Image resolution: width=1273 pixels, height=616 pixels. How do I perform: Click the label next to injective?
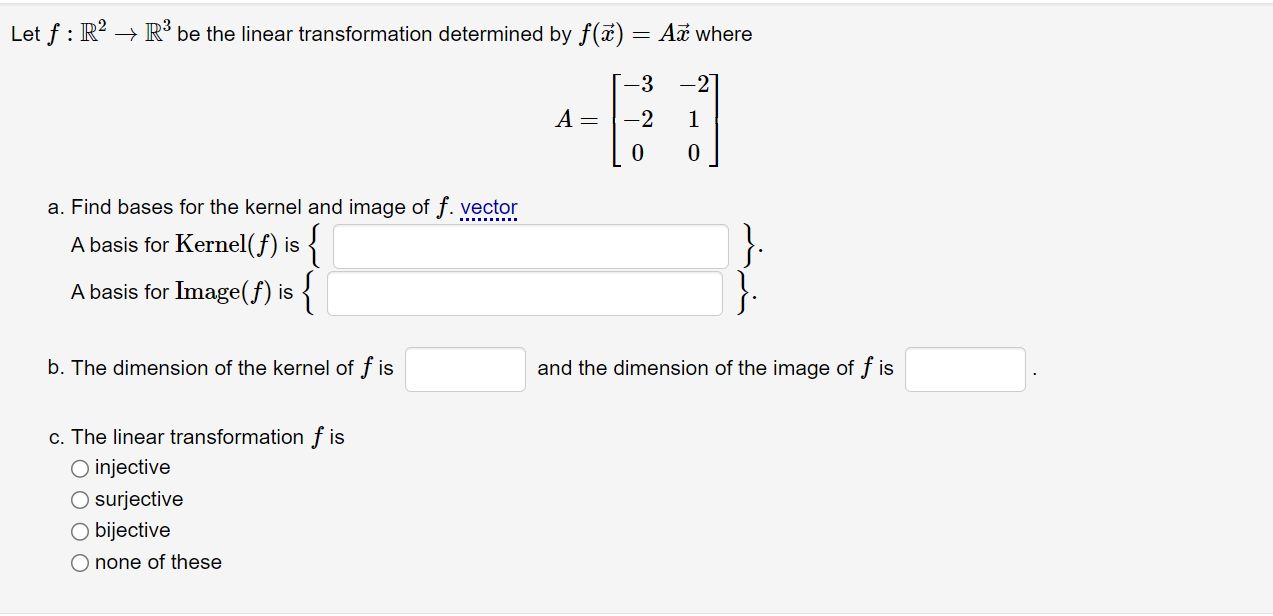click(x=131, y=467)
